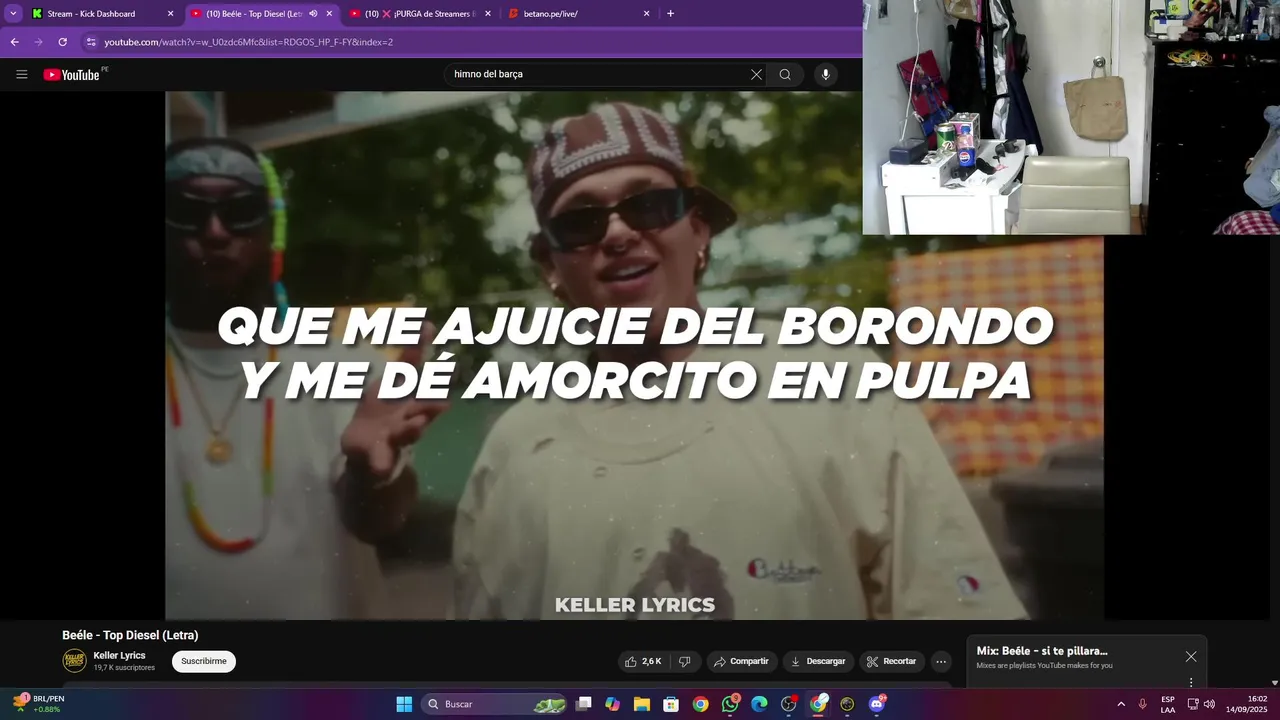Launch Copilot from the taskbar
Screen dimensions: 1280x720
(x=613, y=704)
